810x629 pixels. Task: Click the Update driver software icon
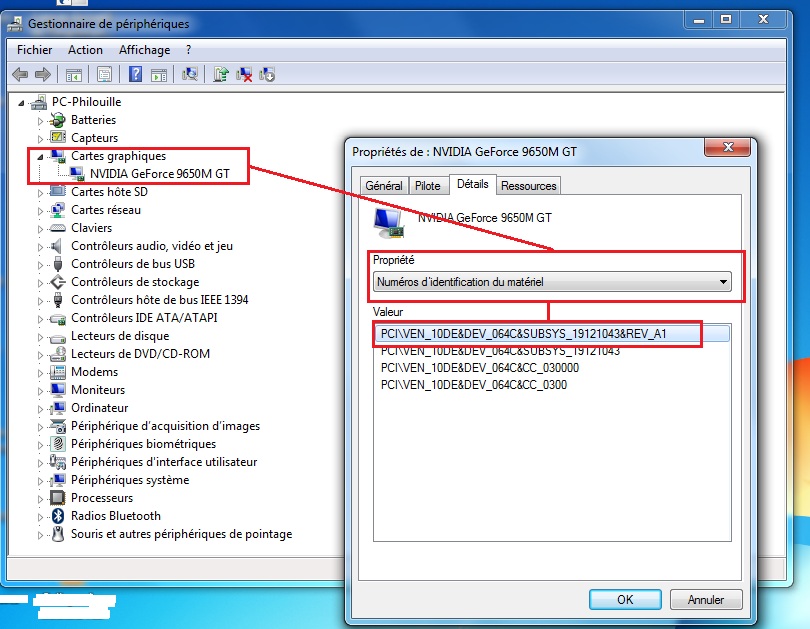coord(221,74)
